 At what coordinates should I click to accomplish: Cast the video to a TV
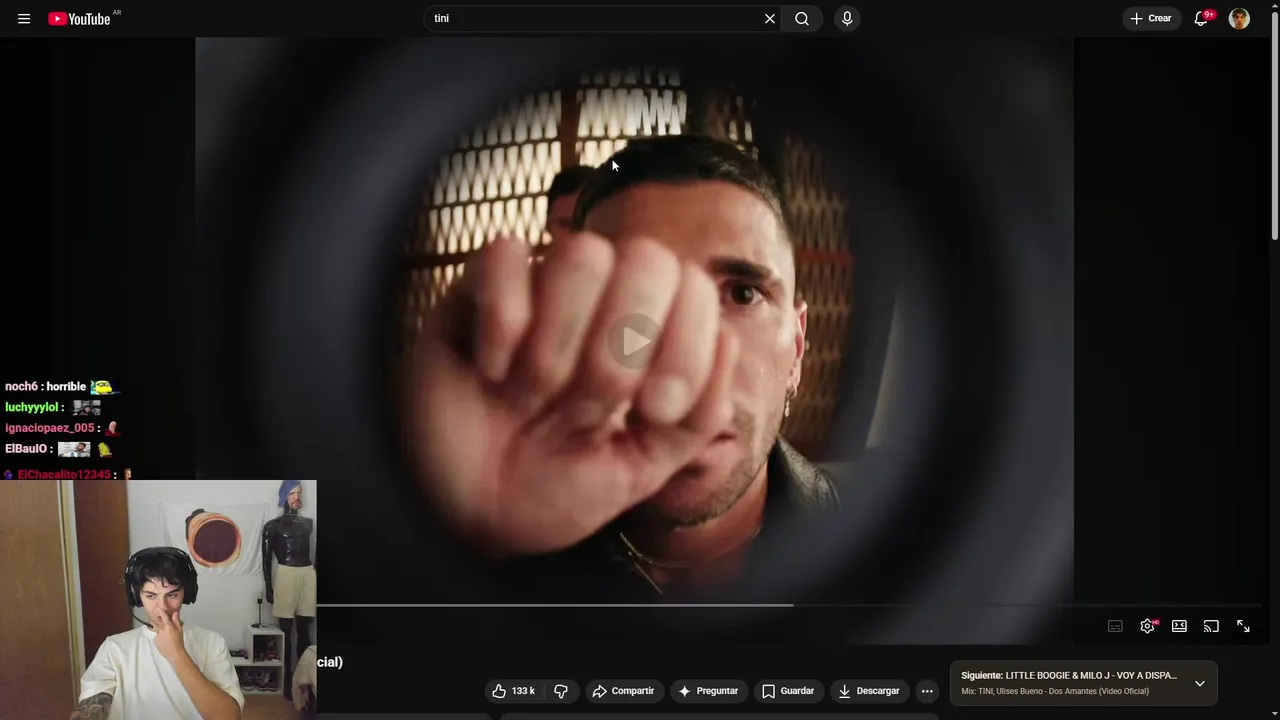pyautogui.click(x=1211, y=626)
